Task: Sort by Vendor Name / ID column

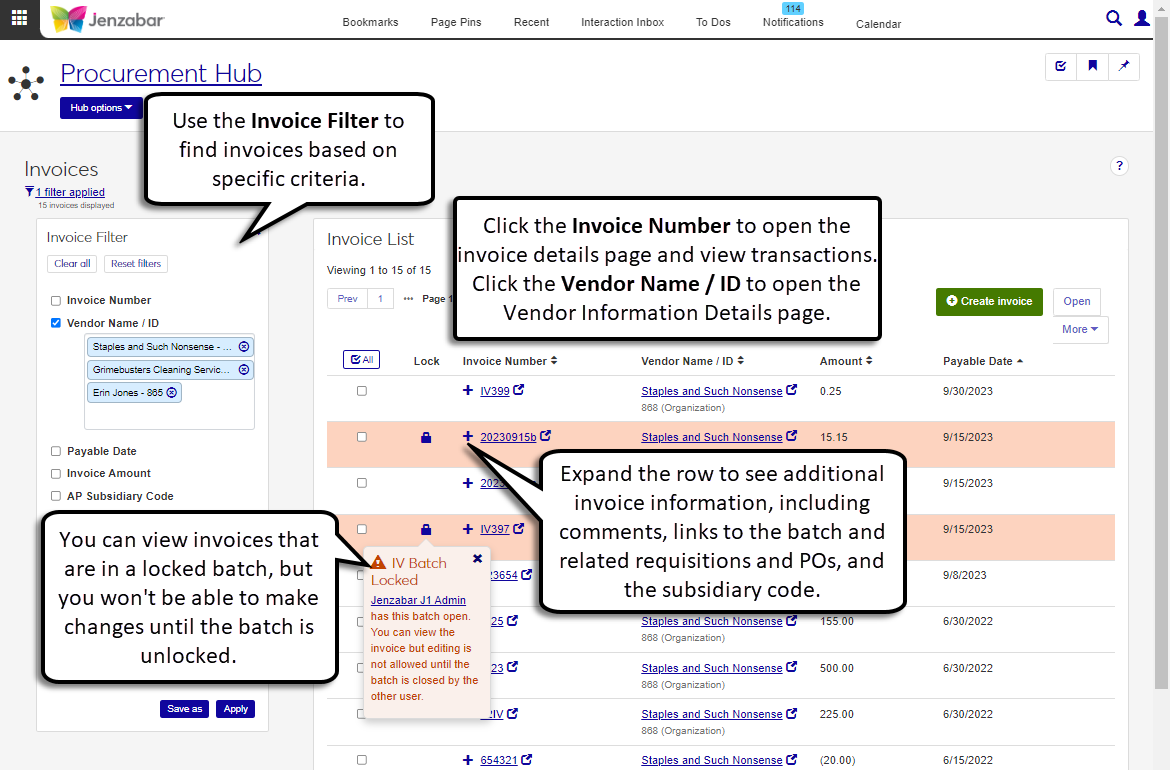Action: (x=692, y=361)
